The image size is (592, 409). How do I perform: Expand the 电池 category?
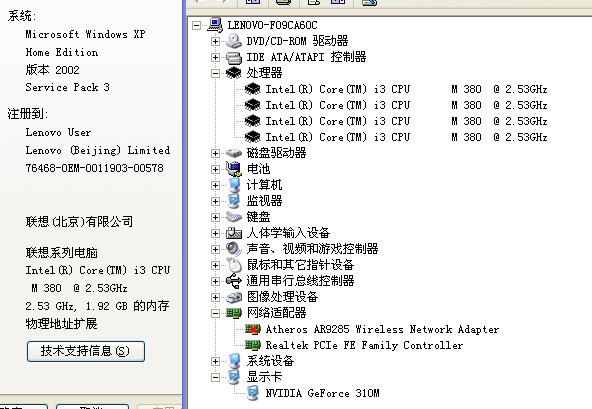tap(215, 169)
